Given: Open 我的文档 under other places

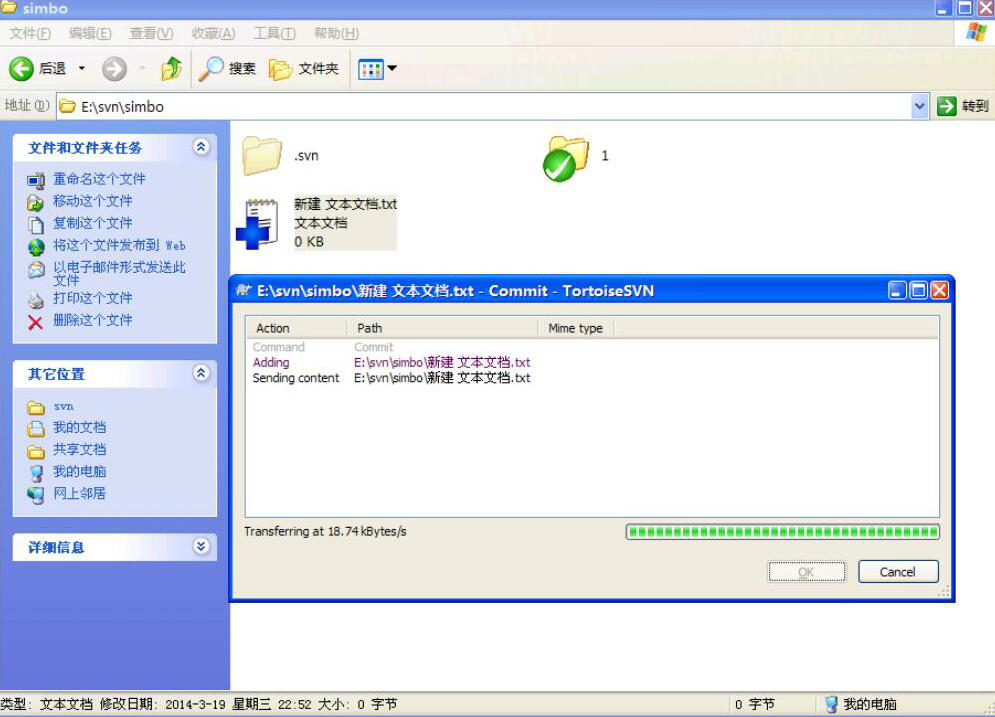Looking at the screenshot, I should coord(79,428).
